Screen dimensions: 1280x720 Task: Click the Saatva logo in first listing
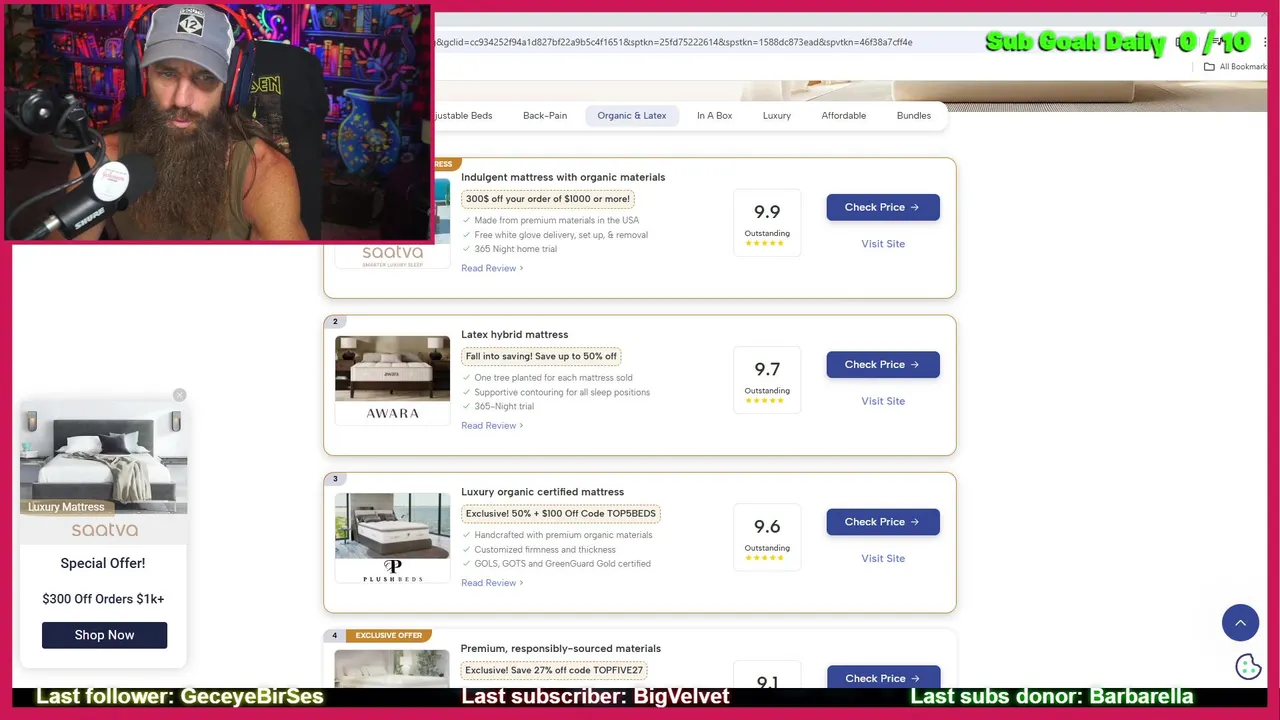[x=393, y=254]
